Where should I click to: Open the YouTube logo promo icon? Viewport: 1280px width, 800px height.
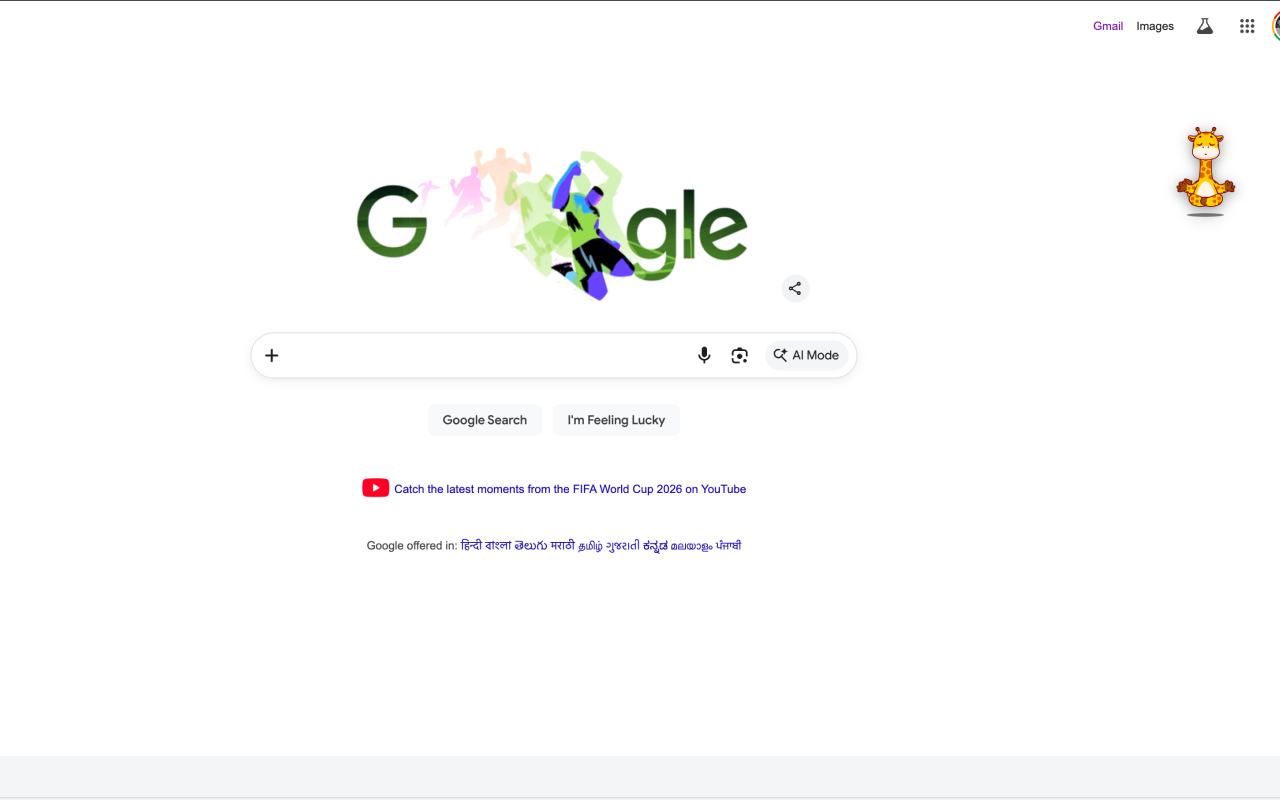click(x=376, y=488)
